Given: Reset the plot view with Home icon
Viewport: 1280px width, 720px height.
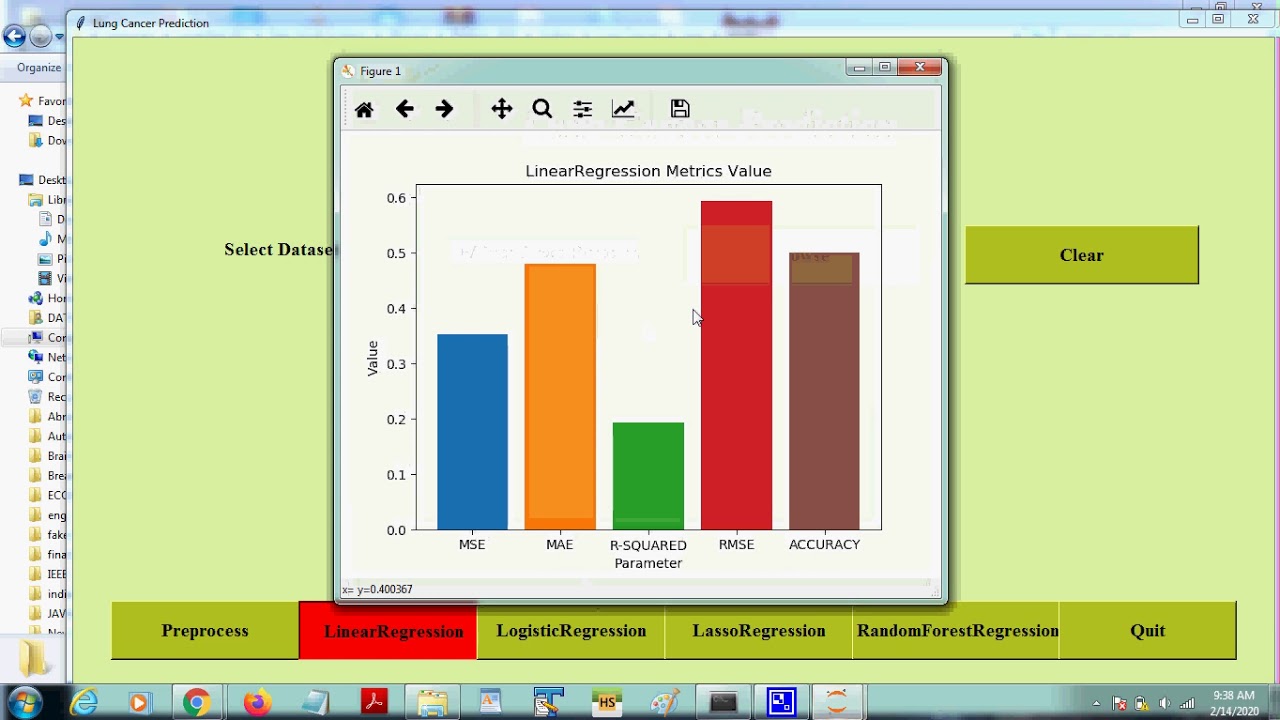Looking at the screenshot, I should pos(364,109).
